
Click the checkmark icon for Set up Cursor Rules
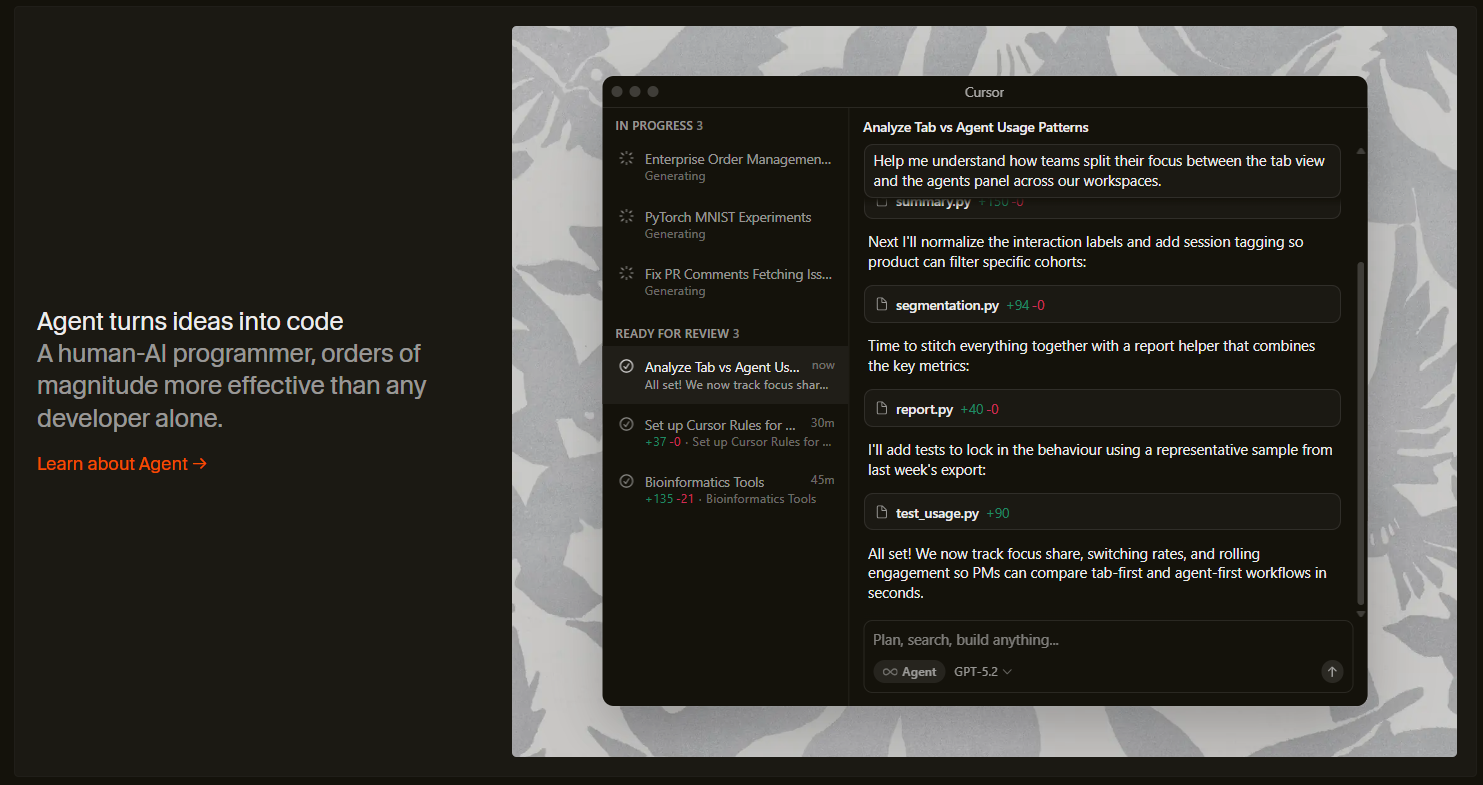click(x=627, y=425)
